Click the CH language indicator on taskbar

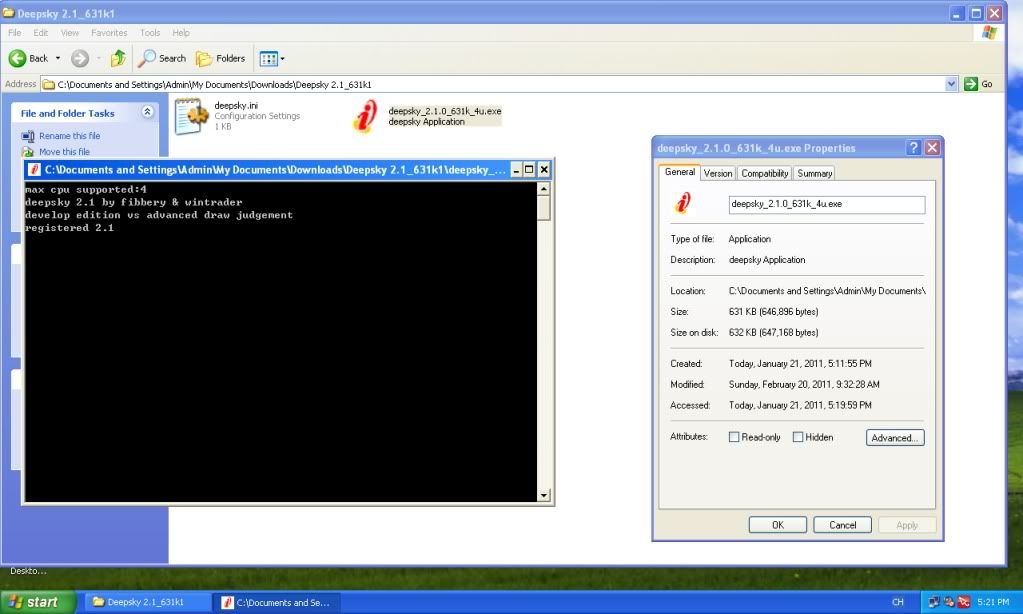[898, 602]
